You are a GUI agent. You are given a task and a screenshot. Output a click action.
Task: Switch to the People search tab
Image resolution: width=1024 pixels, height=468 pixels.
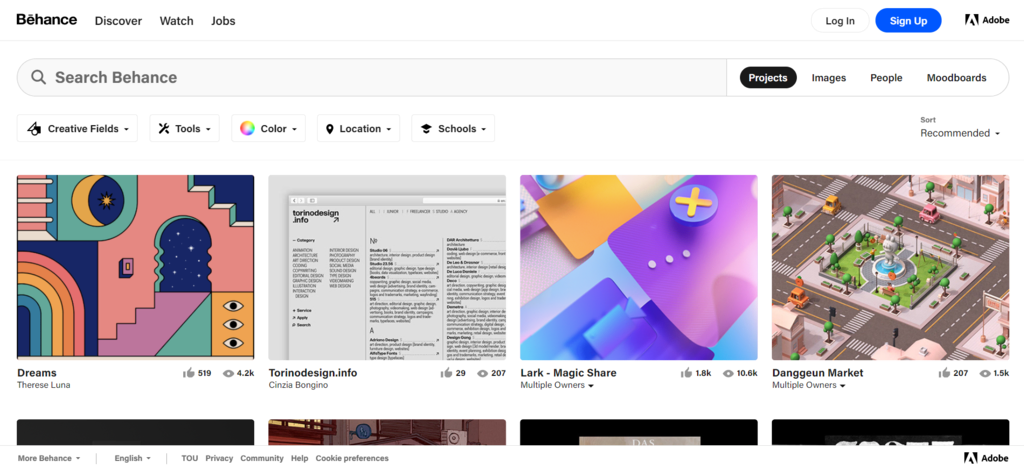886,78
